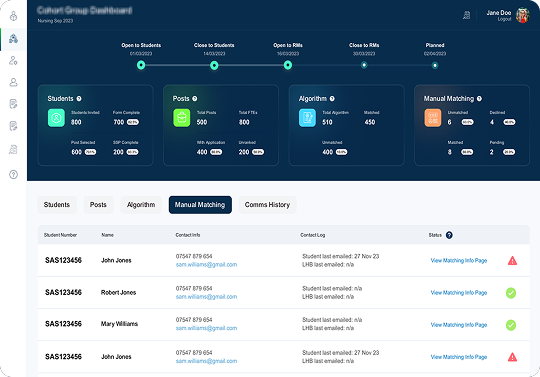Switch to the Students tab
The width and height of the screenshot is (540, 377).
click(57, 205)
